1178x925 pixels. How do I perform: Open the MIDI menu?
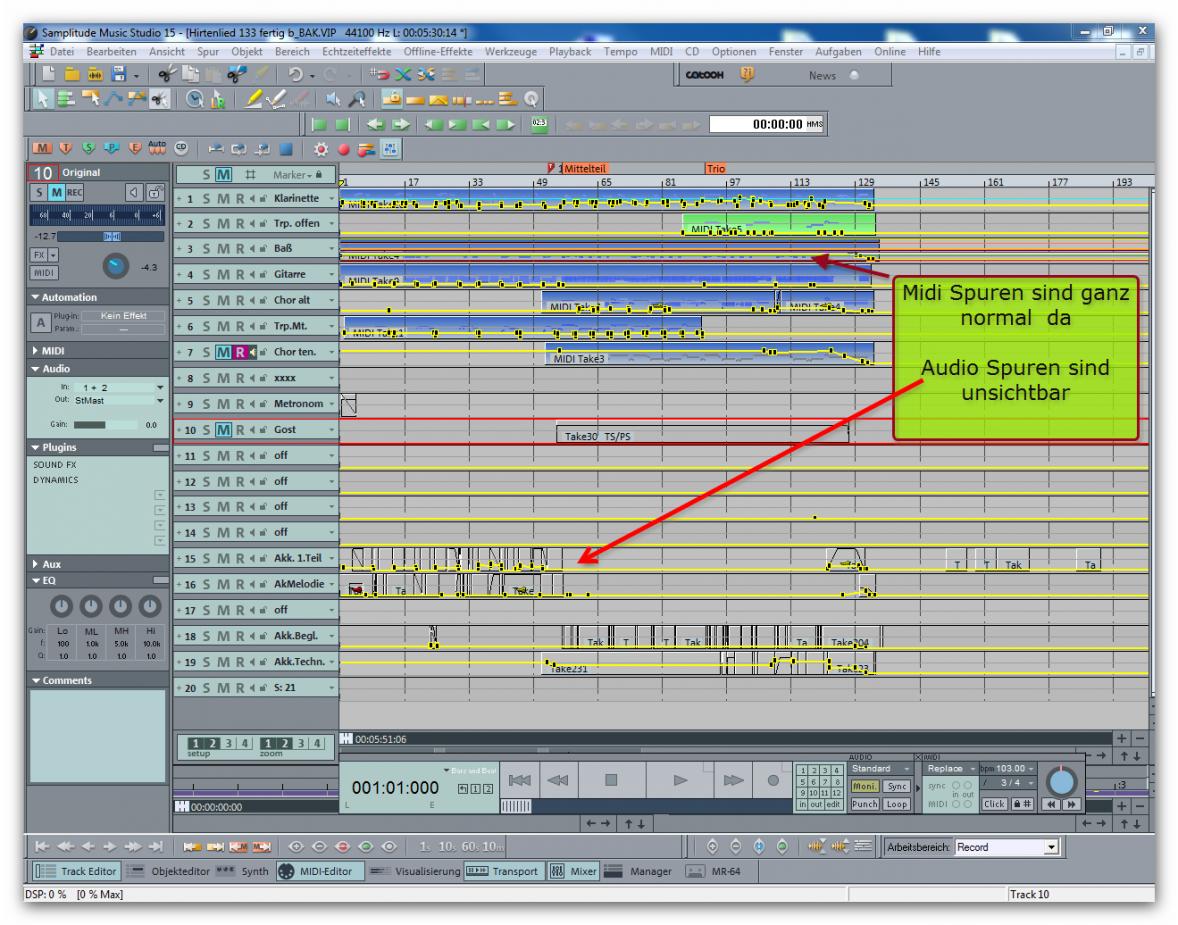pyautogui.click(x=661, y=52)
